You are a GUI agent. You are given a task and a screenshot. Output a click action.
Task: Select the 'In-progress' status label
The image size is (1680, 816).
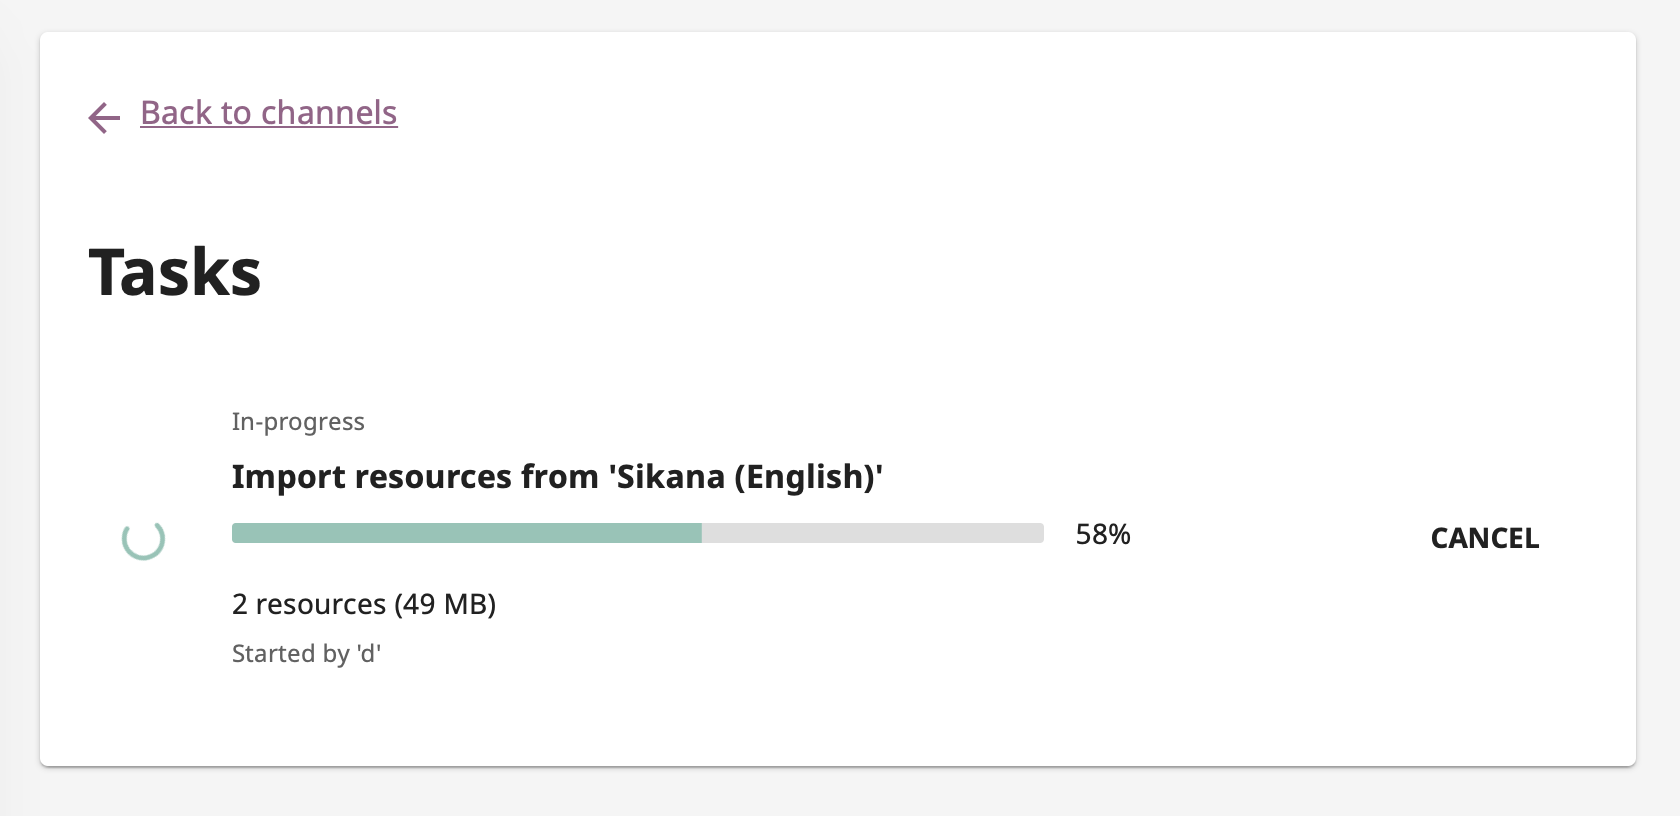(298, 422)
